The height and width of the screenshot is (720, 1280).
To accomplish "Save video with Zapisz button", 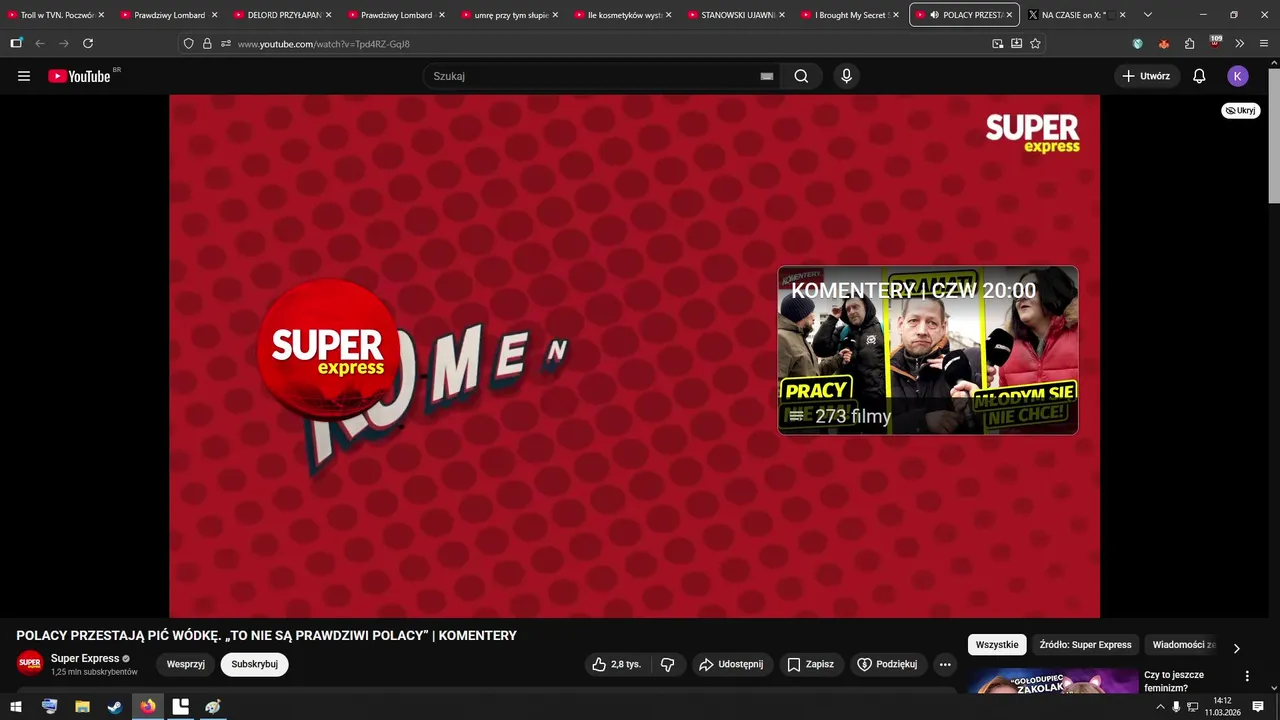I will 810,664.
